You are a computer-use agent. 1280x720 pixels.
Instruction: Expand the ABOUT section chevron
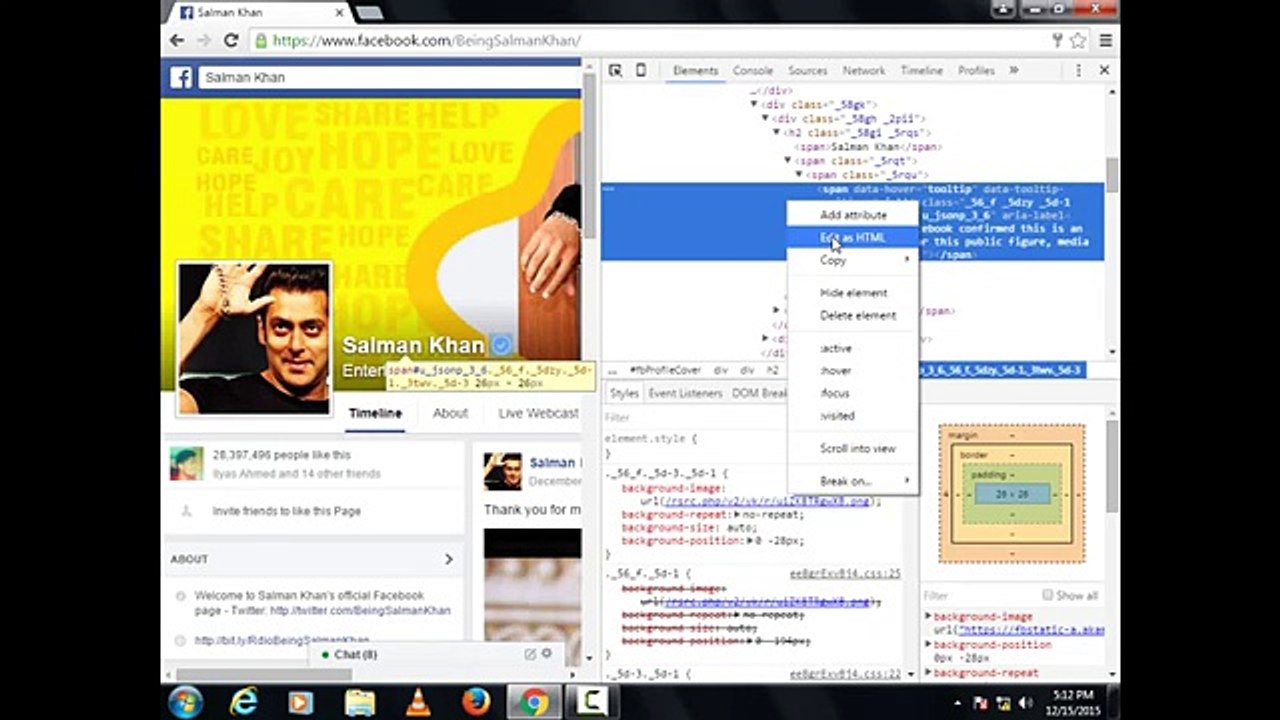click(x=448, y=559)
